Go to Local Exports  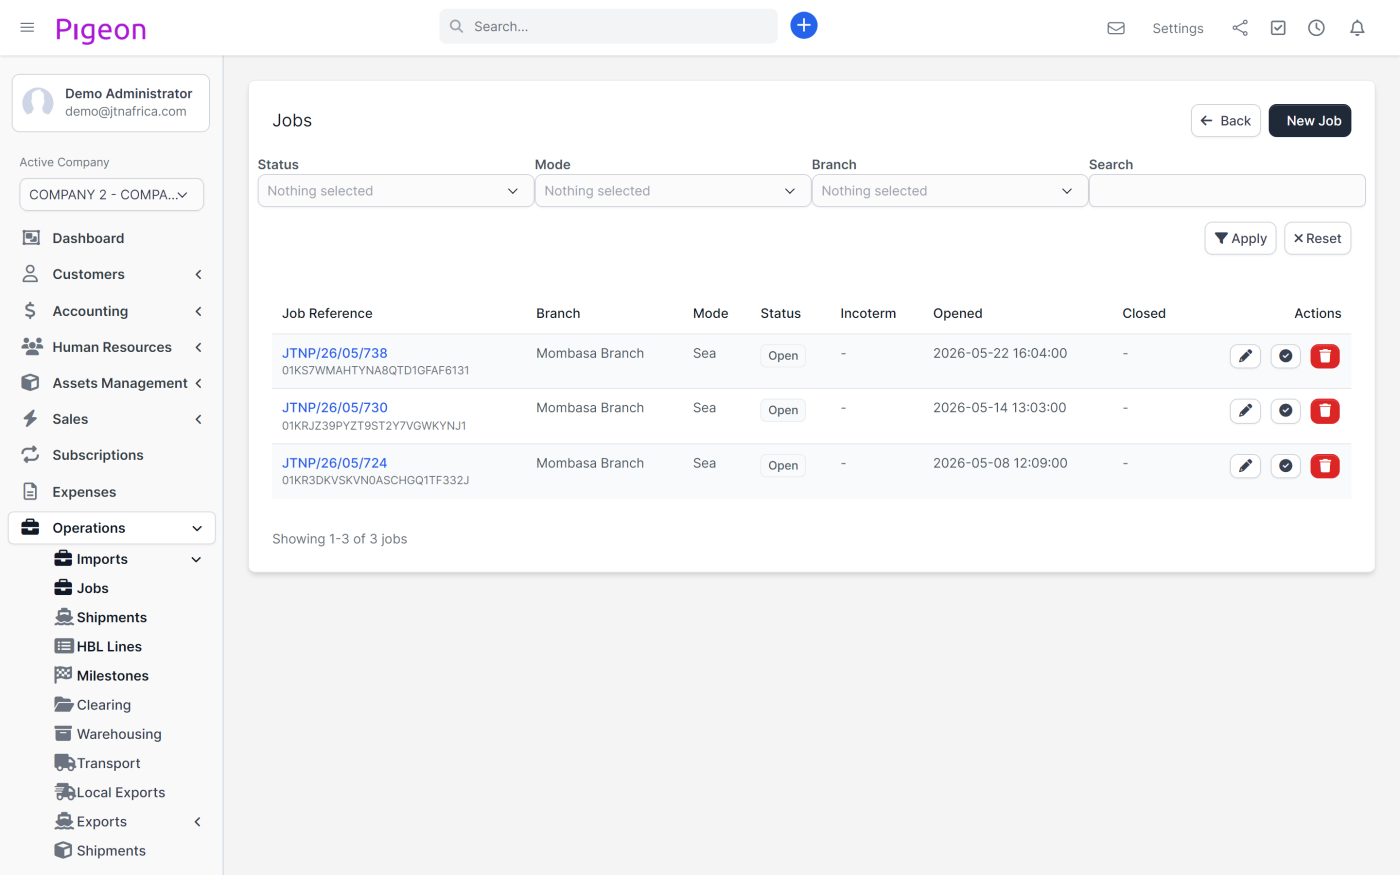[x=120, y=792]
